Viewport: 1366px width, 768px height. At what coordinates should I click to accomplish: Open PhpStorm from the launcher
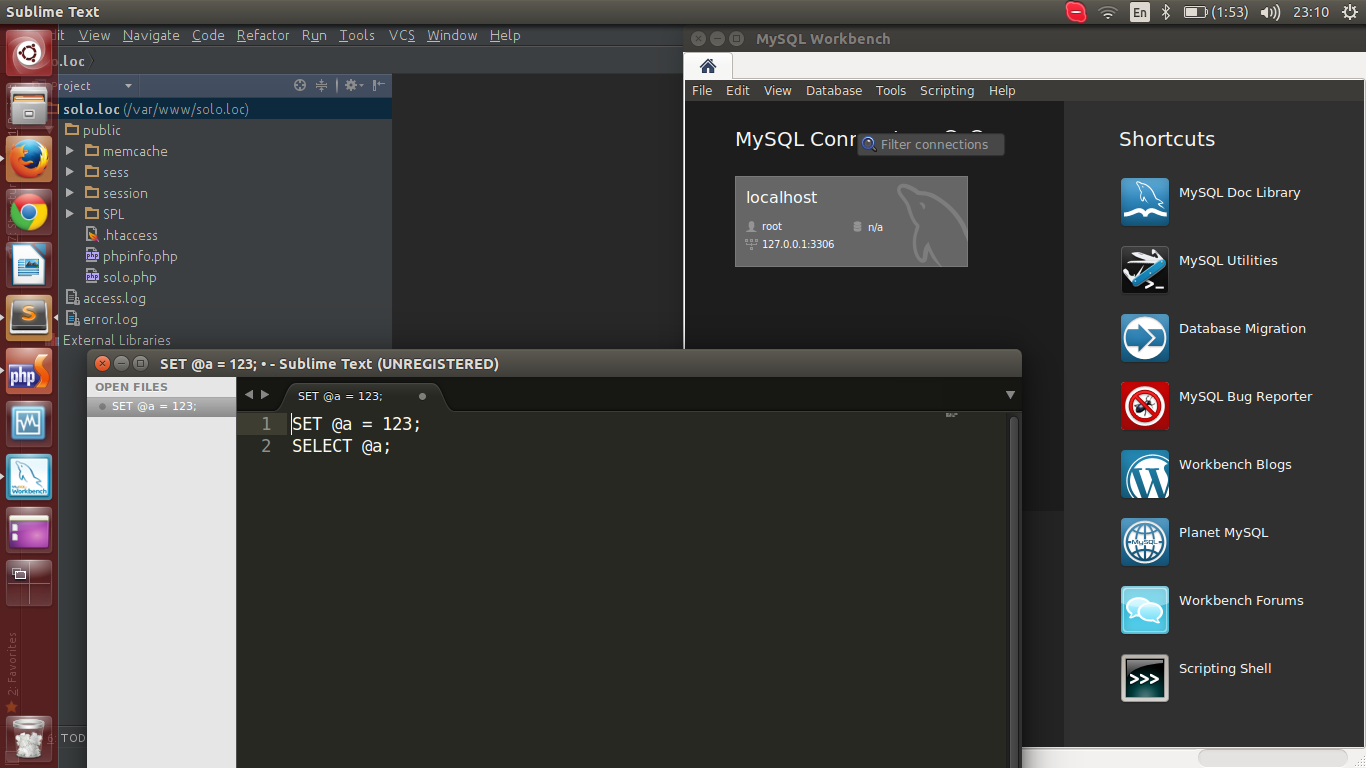(29, 371)
